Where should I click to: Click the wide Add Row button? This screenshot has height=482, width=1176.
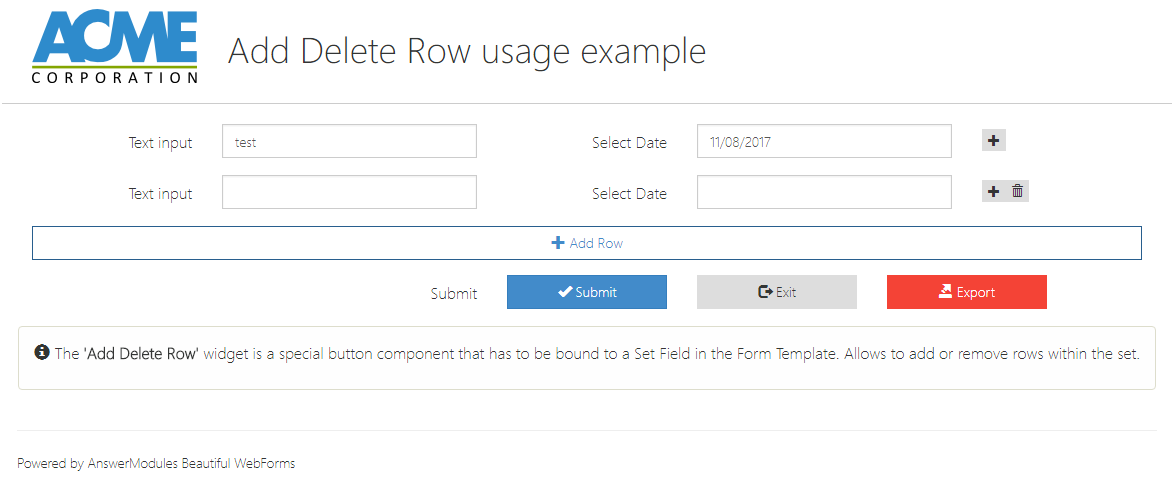point(587,243)
